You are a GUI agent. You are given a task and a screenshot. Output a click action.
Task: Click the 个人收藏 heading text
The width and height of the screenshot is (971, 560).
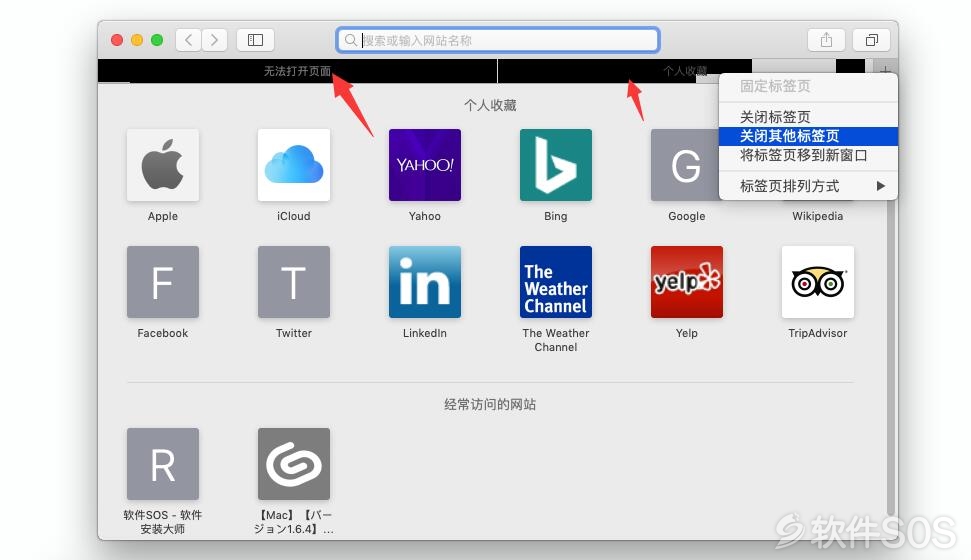(x=490, y=105)
